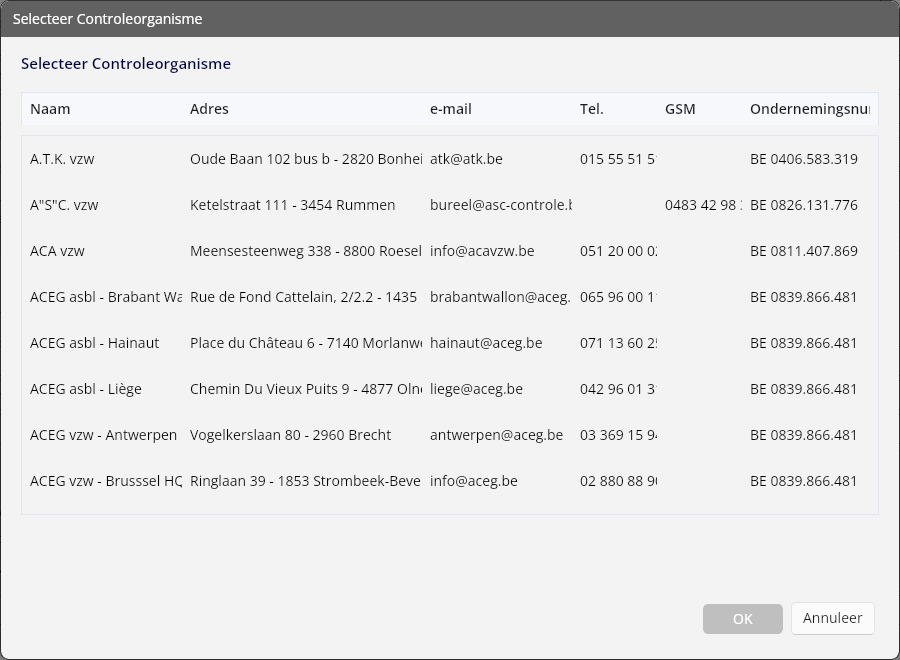Click the atk@atk.be email cell

click(x=466, y=159)
